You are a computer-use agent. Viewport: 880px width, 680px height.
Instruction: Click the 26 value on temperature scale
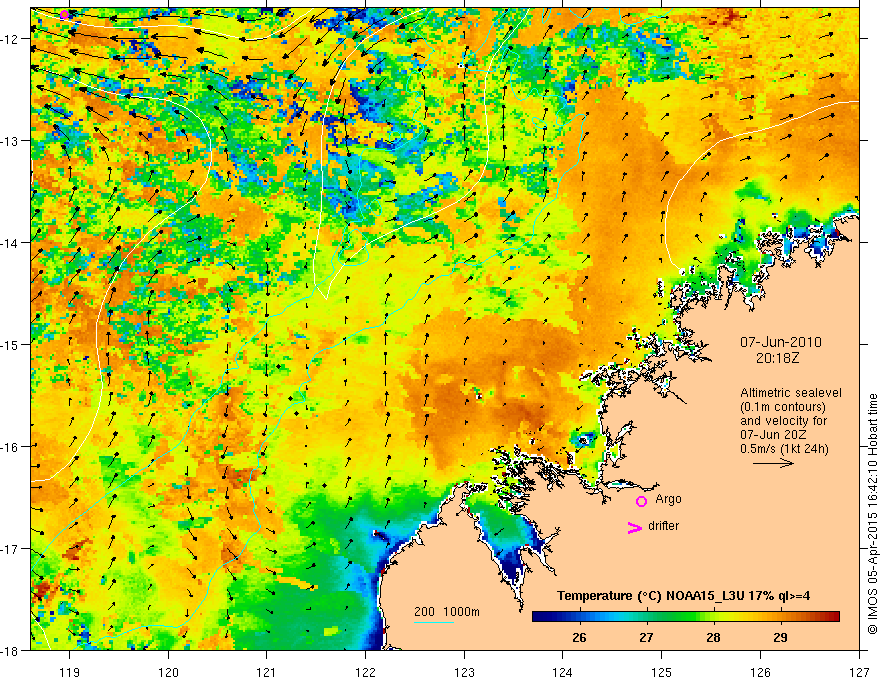(x=579, y=637)
